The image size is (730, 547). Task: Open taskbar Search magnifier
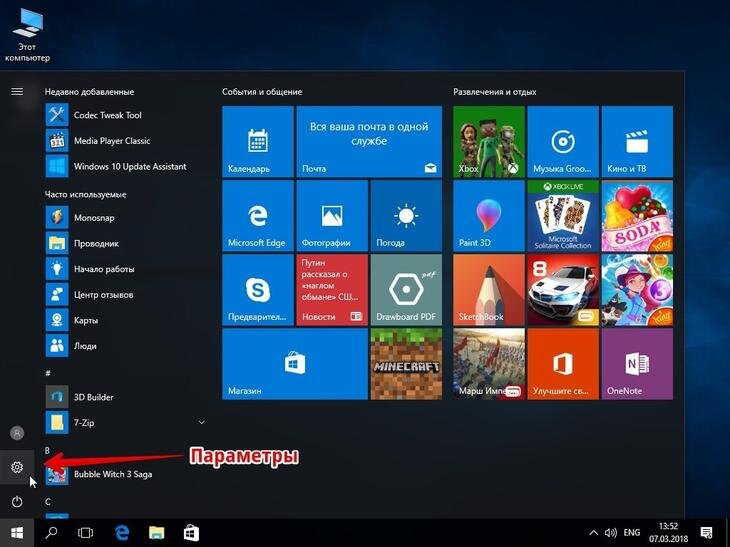(x=51, y=533)
